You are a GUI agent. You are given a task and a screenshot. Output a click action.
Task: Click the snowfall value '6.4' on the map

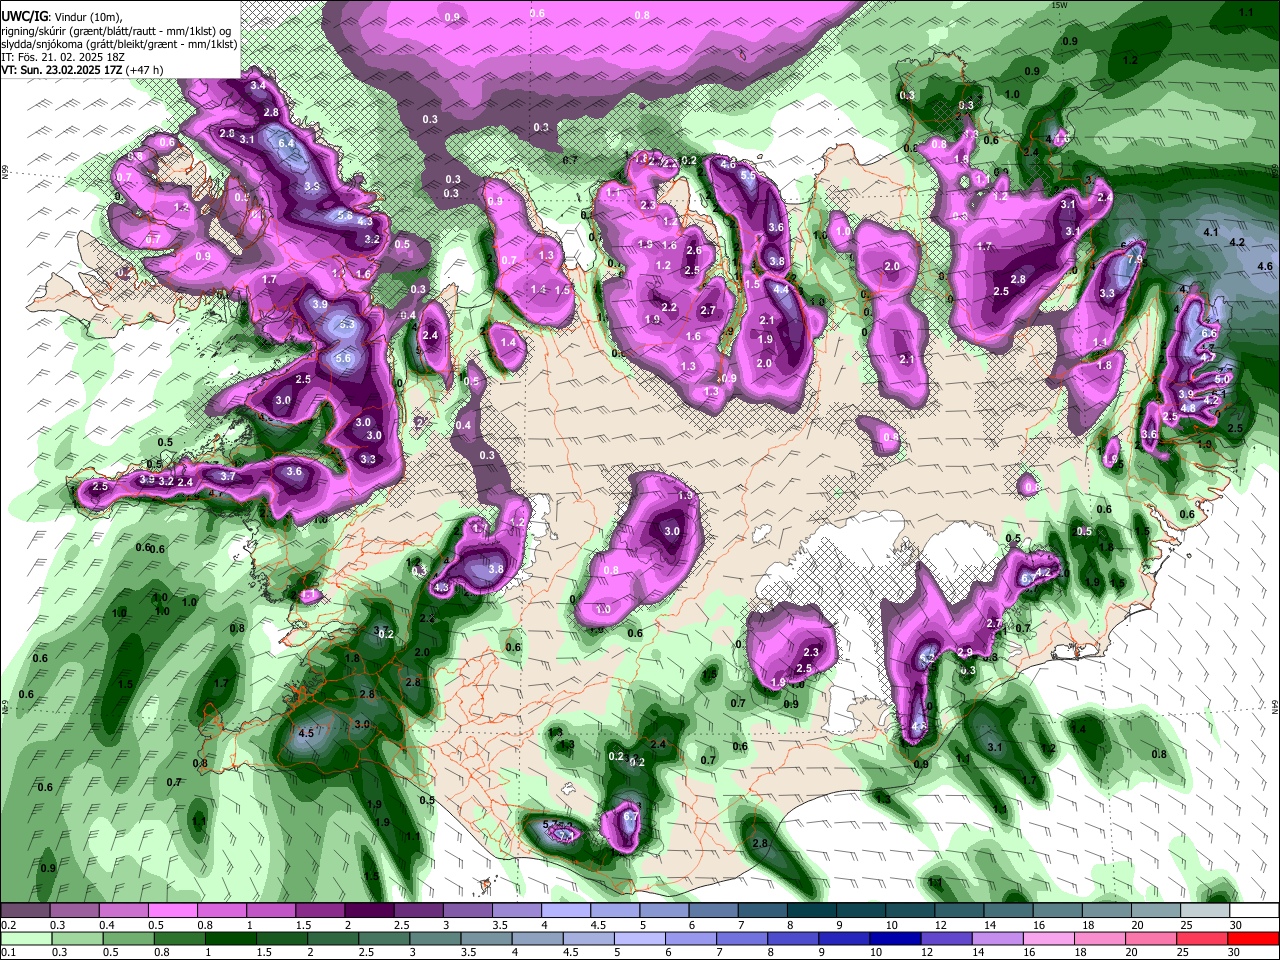point(286,143)
